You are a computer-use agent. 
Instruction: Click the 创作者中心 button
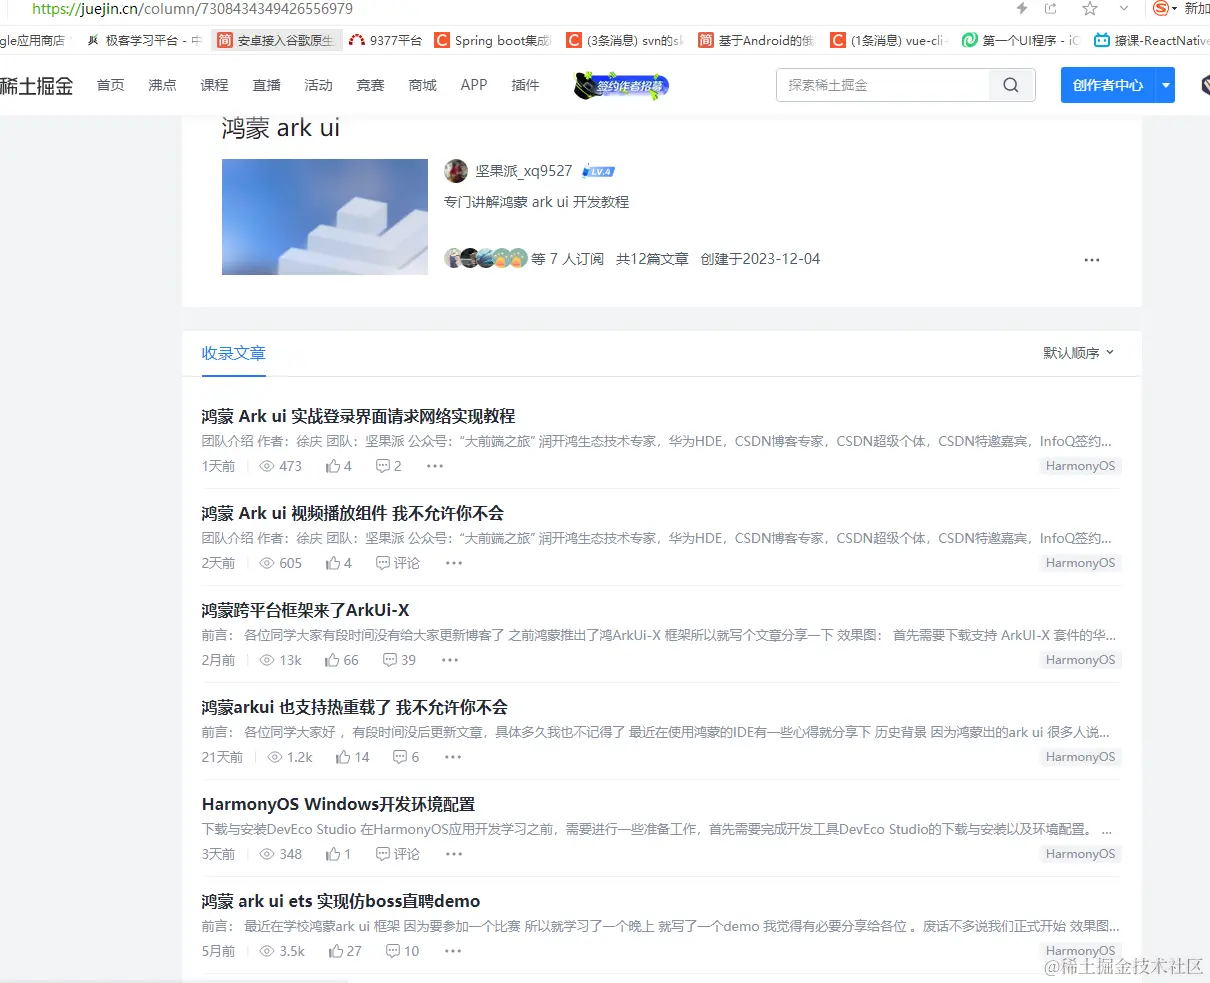click(1108, 86)
